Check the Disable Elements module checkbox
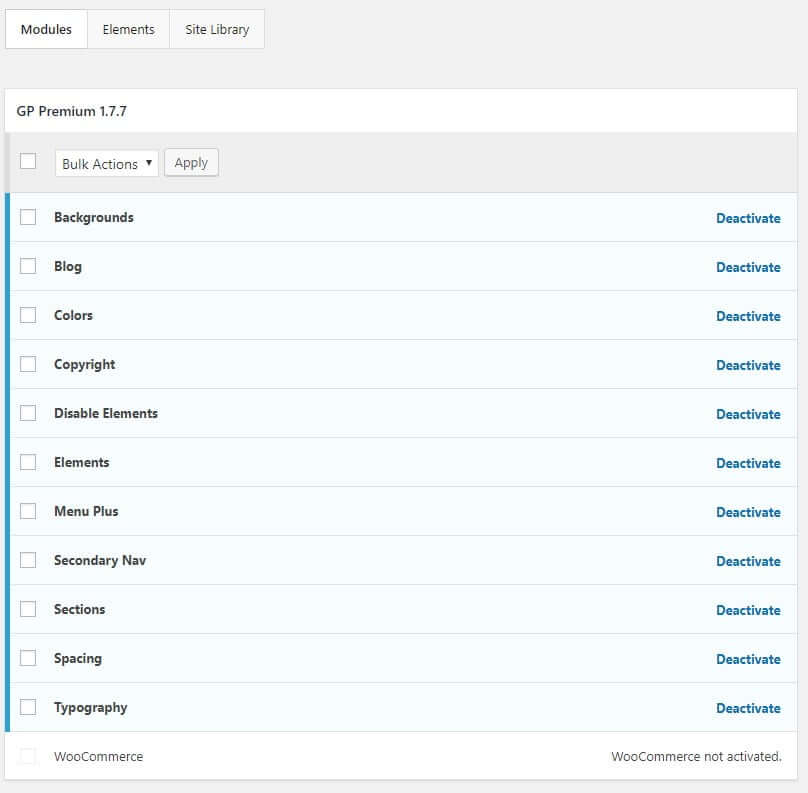 click(x=28, y=413)
